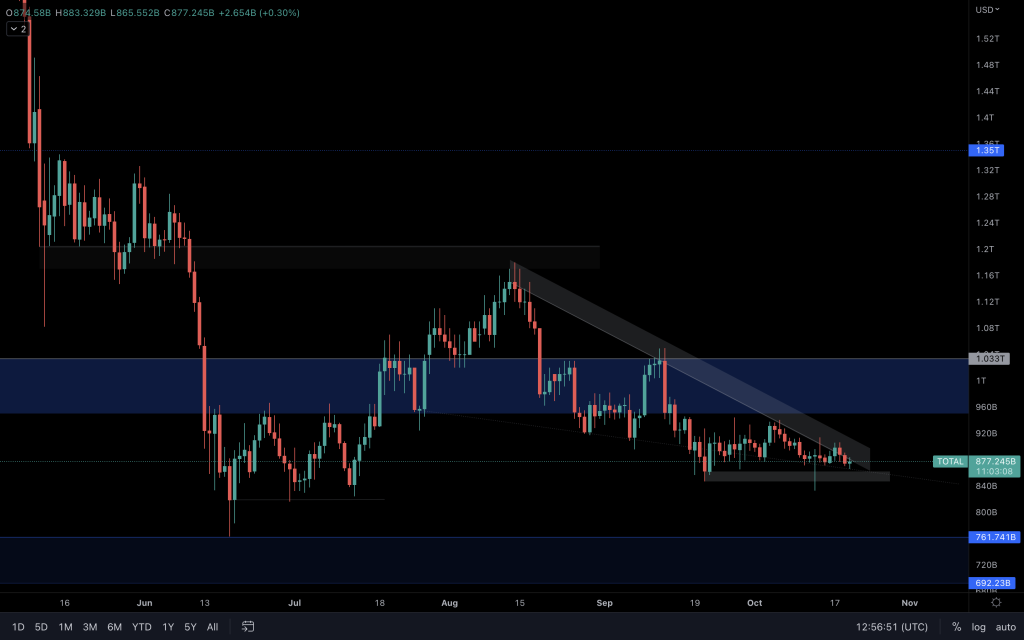This screenshot has width=1024, height=640.
Task: Open chart settings gear icon
Action: point(996,602)
